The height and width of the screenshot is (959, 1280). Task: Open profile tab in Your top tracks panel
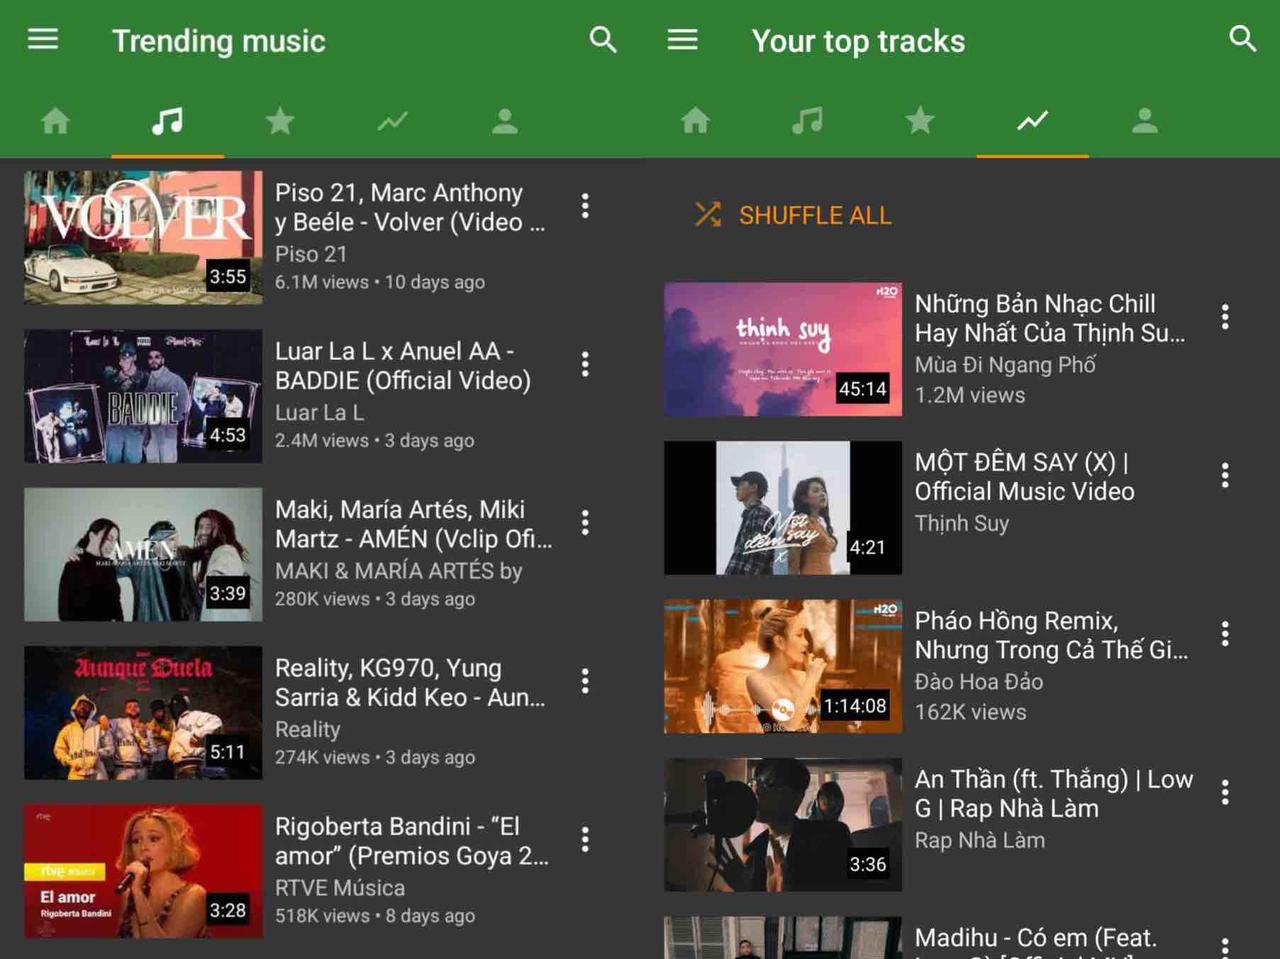1144,122
